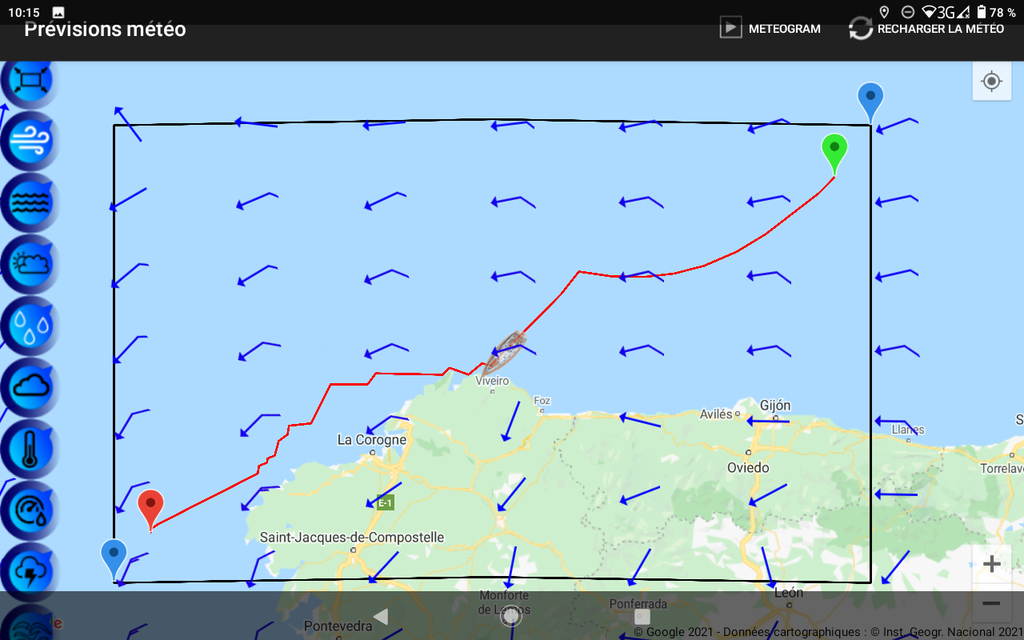Click the León city label
The image size is (1024, 640).
[x=788, y=593]
